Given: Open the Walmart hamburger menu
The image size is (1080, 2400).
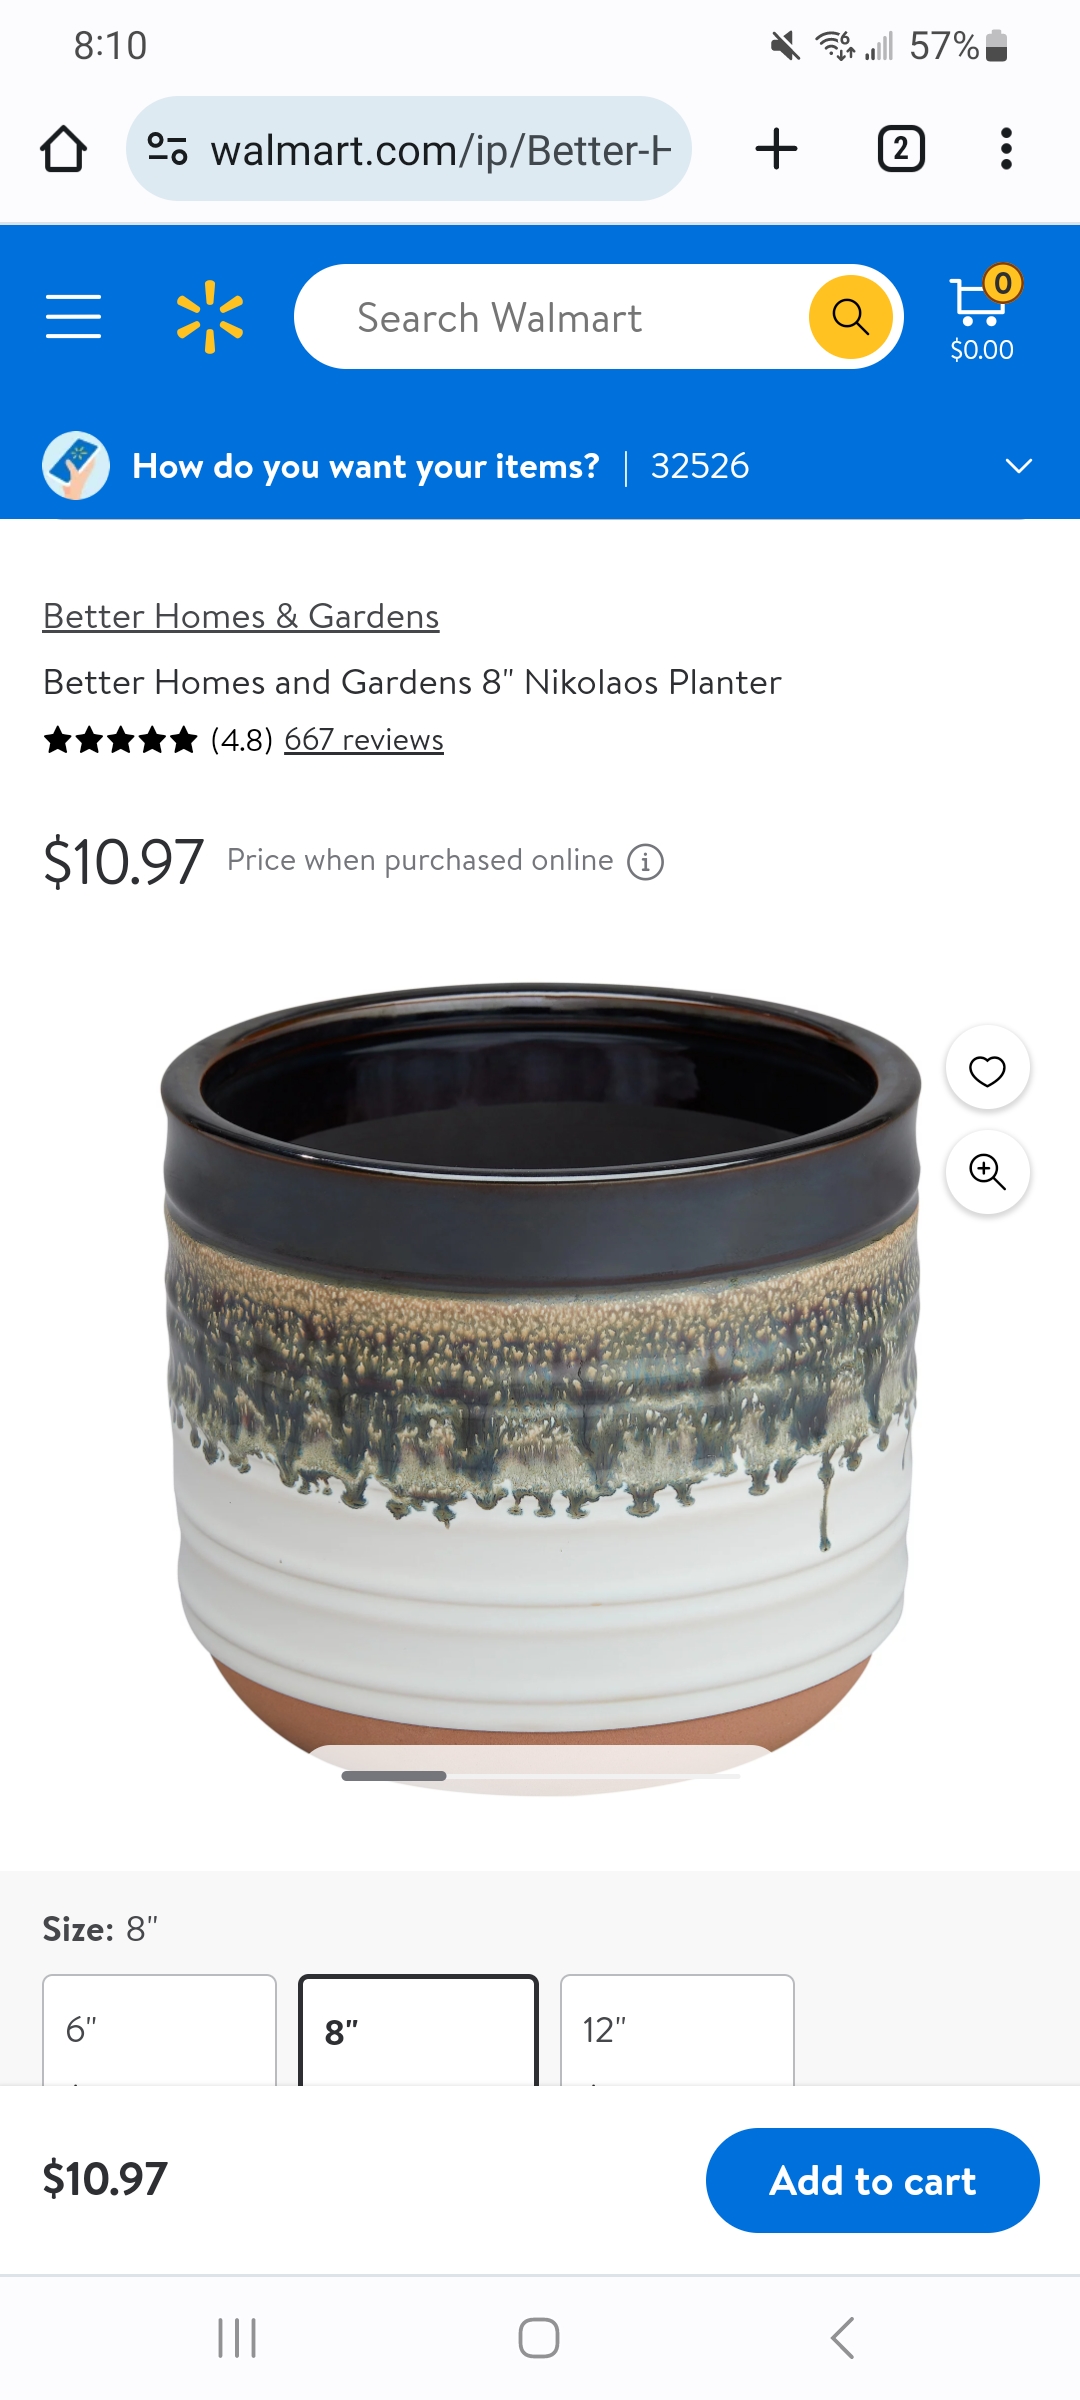Looking at the screenshot, I should 73,317.
